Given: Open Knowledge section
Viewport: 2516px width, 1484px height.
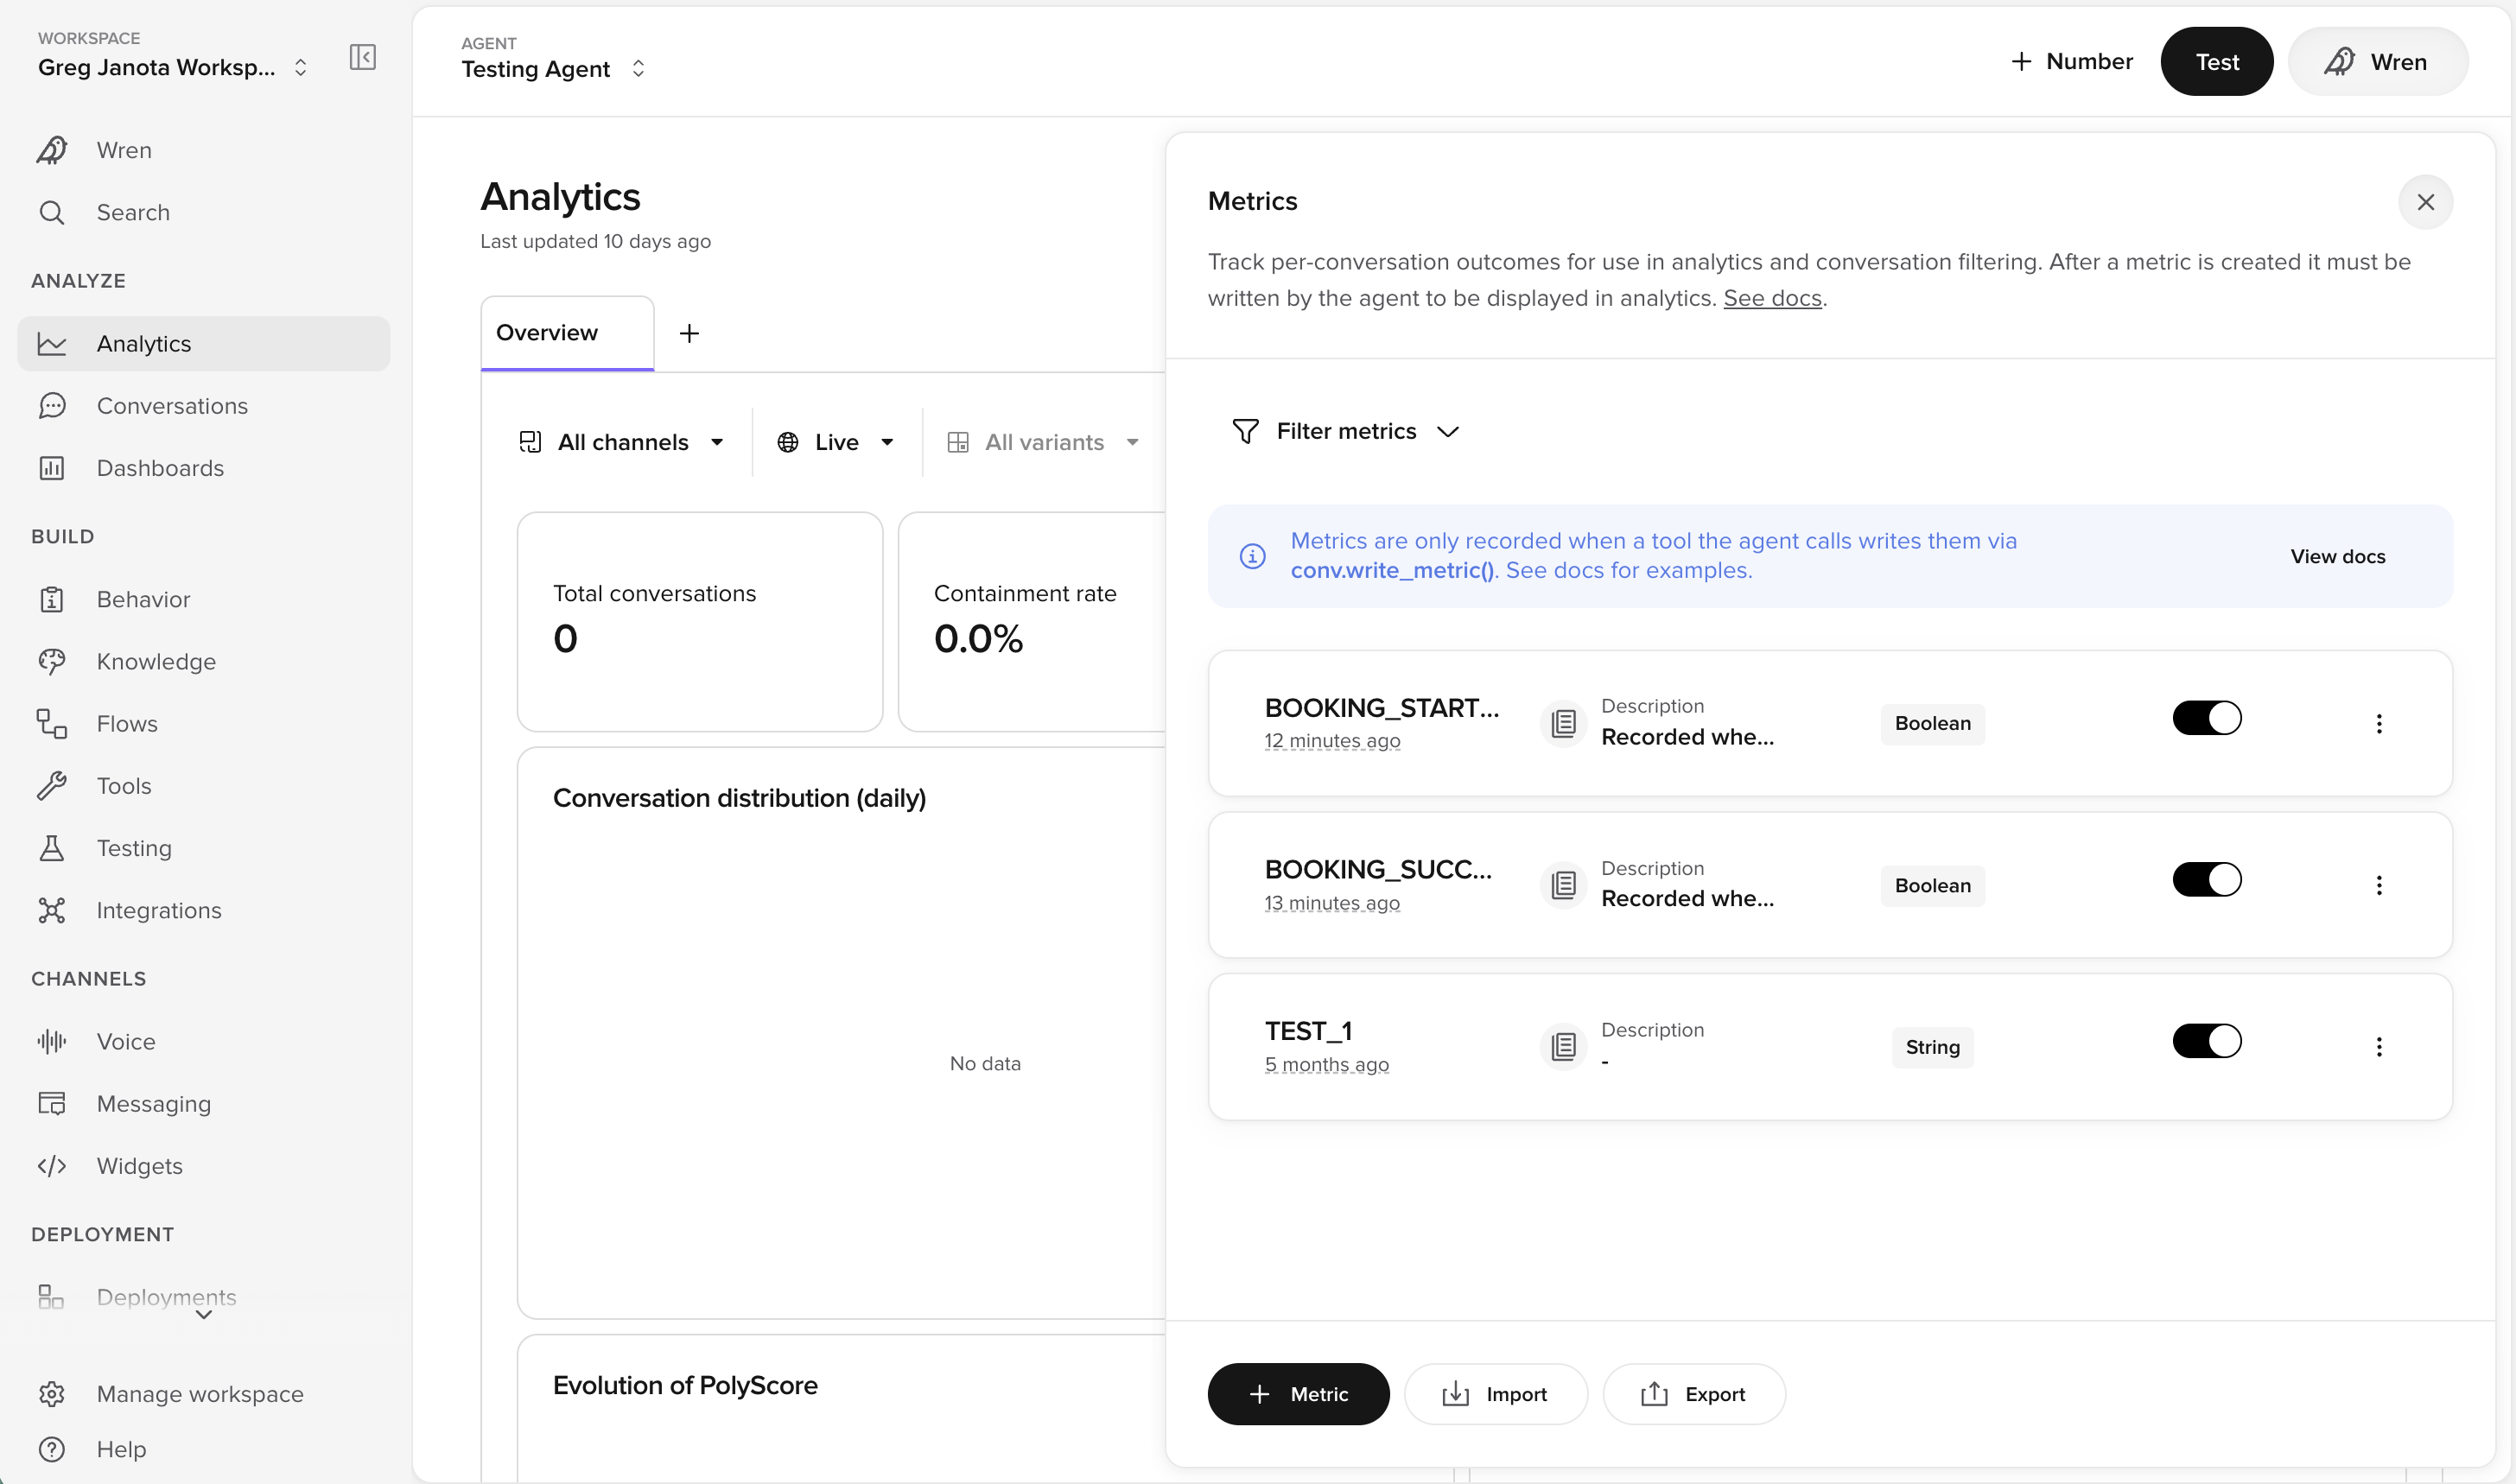Looking at the screenshot, I should point(203,661).
